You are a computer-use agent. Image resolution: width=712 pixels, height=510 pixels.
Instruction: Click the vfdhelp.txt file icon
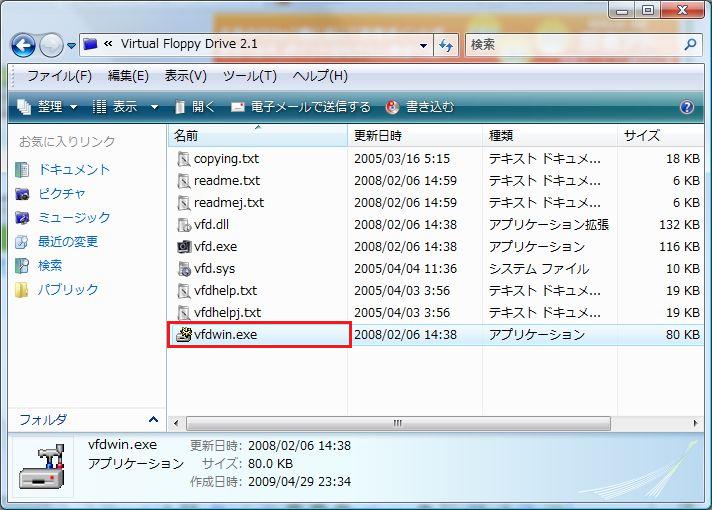pyautogui.click(x=183, y=291)
